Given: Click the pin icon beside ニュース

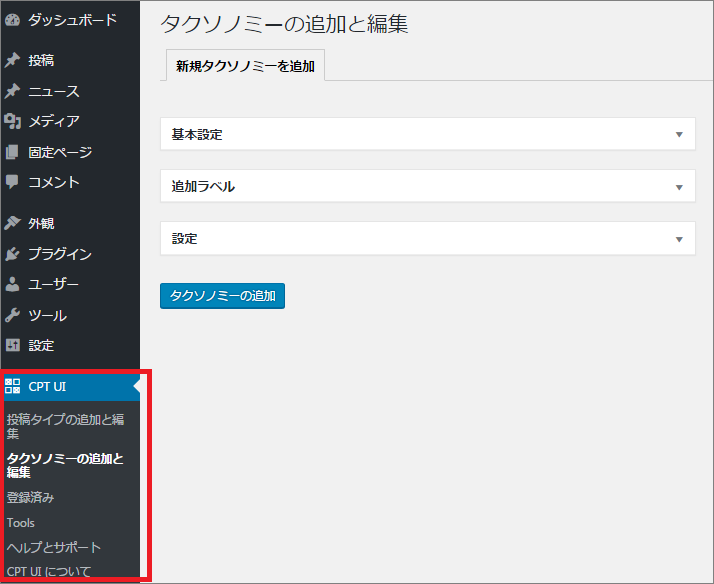Looking at the screenshot, I should pyautogui.click(x=12, y=91).
